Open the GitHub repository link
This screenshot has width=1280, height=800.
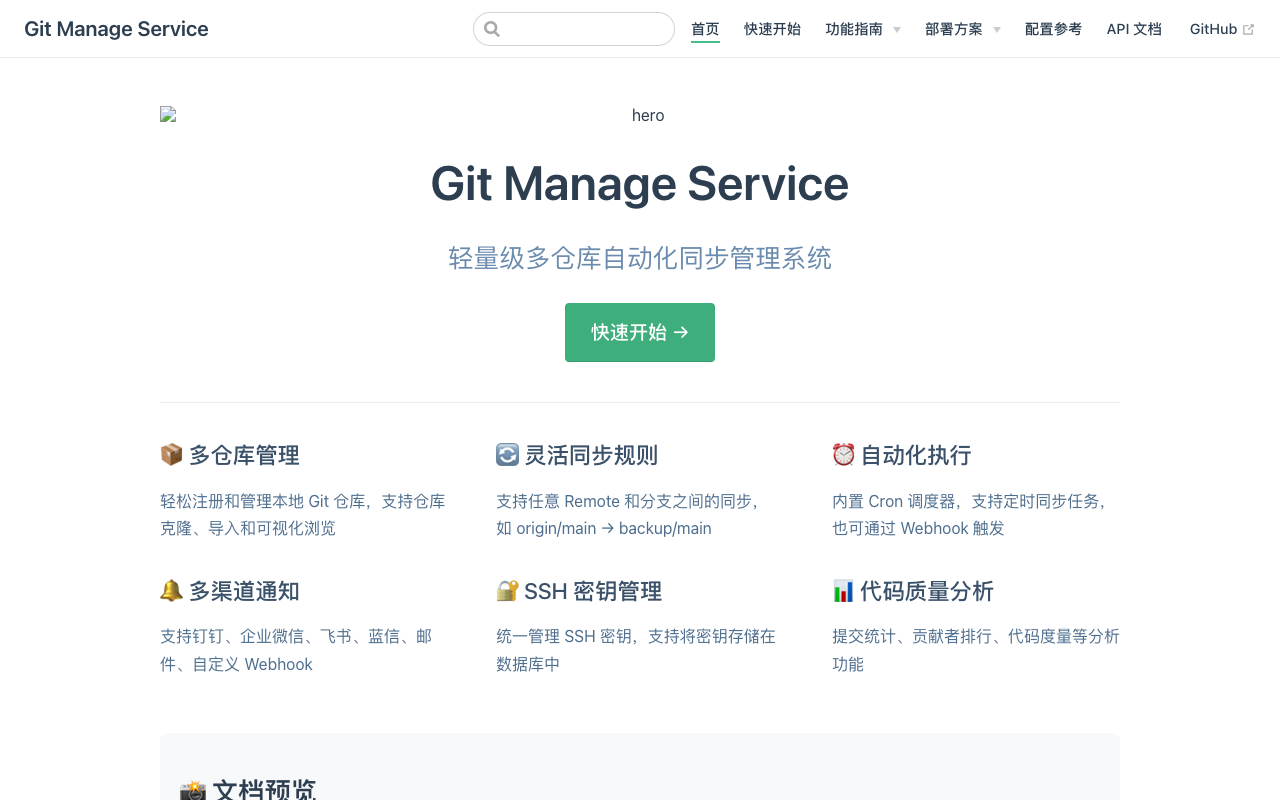[1213, 29]
